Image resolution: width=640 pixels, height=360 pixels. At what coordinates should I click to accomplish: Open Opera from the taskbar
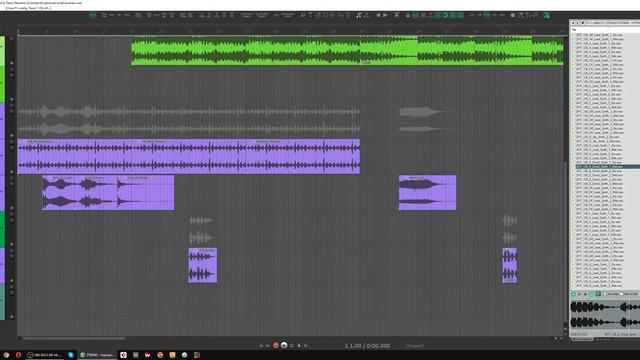click(18, 355)
